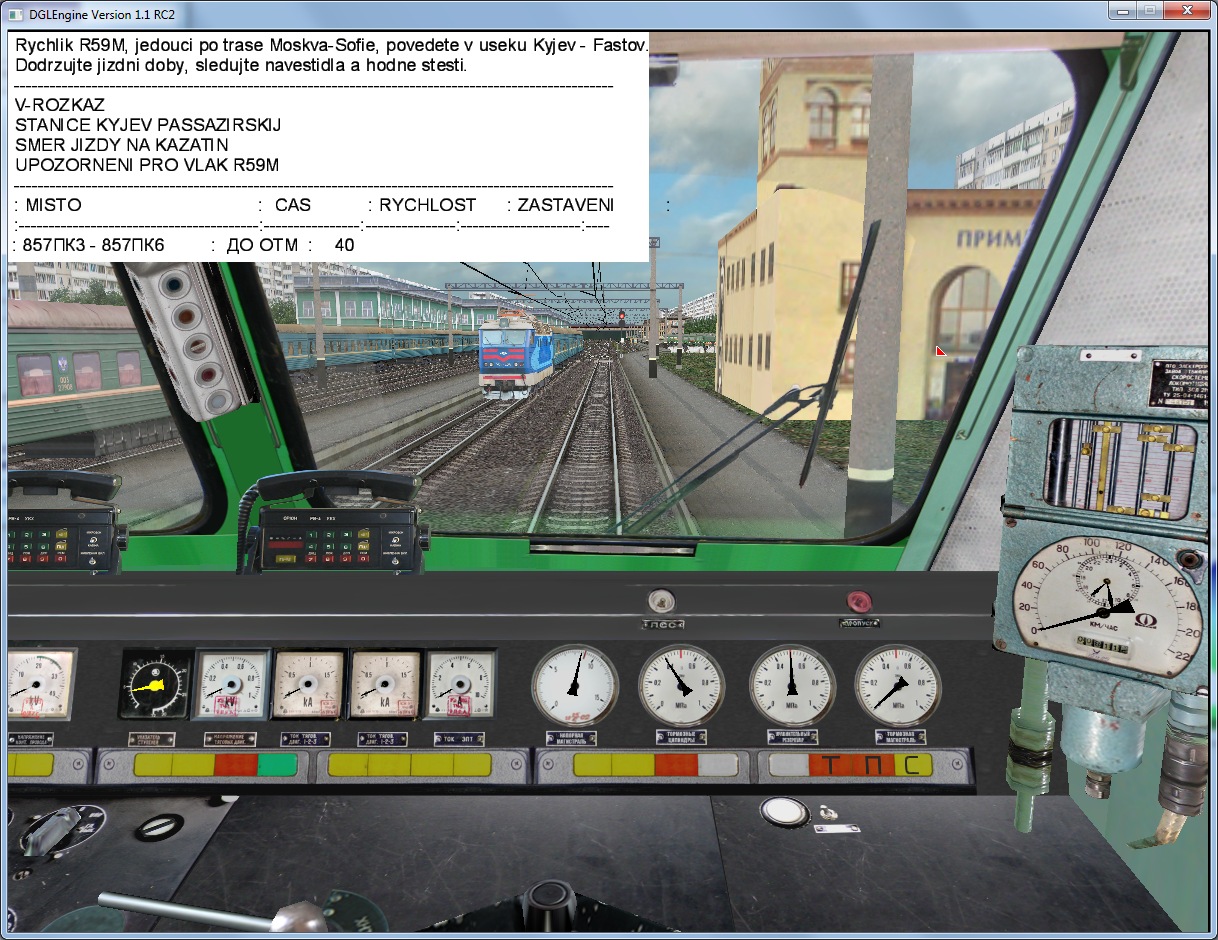The width and height of the screenshot is (1218, 940).
Task: Click the yellow-needle step indicator gauge
Action: coord(154,685)
